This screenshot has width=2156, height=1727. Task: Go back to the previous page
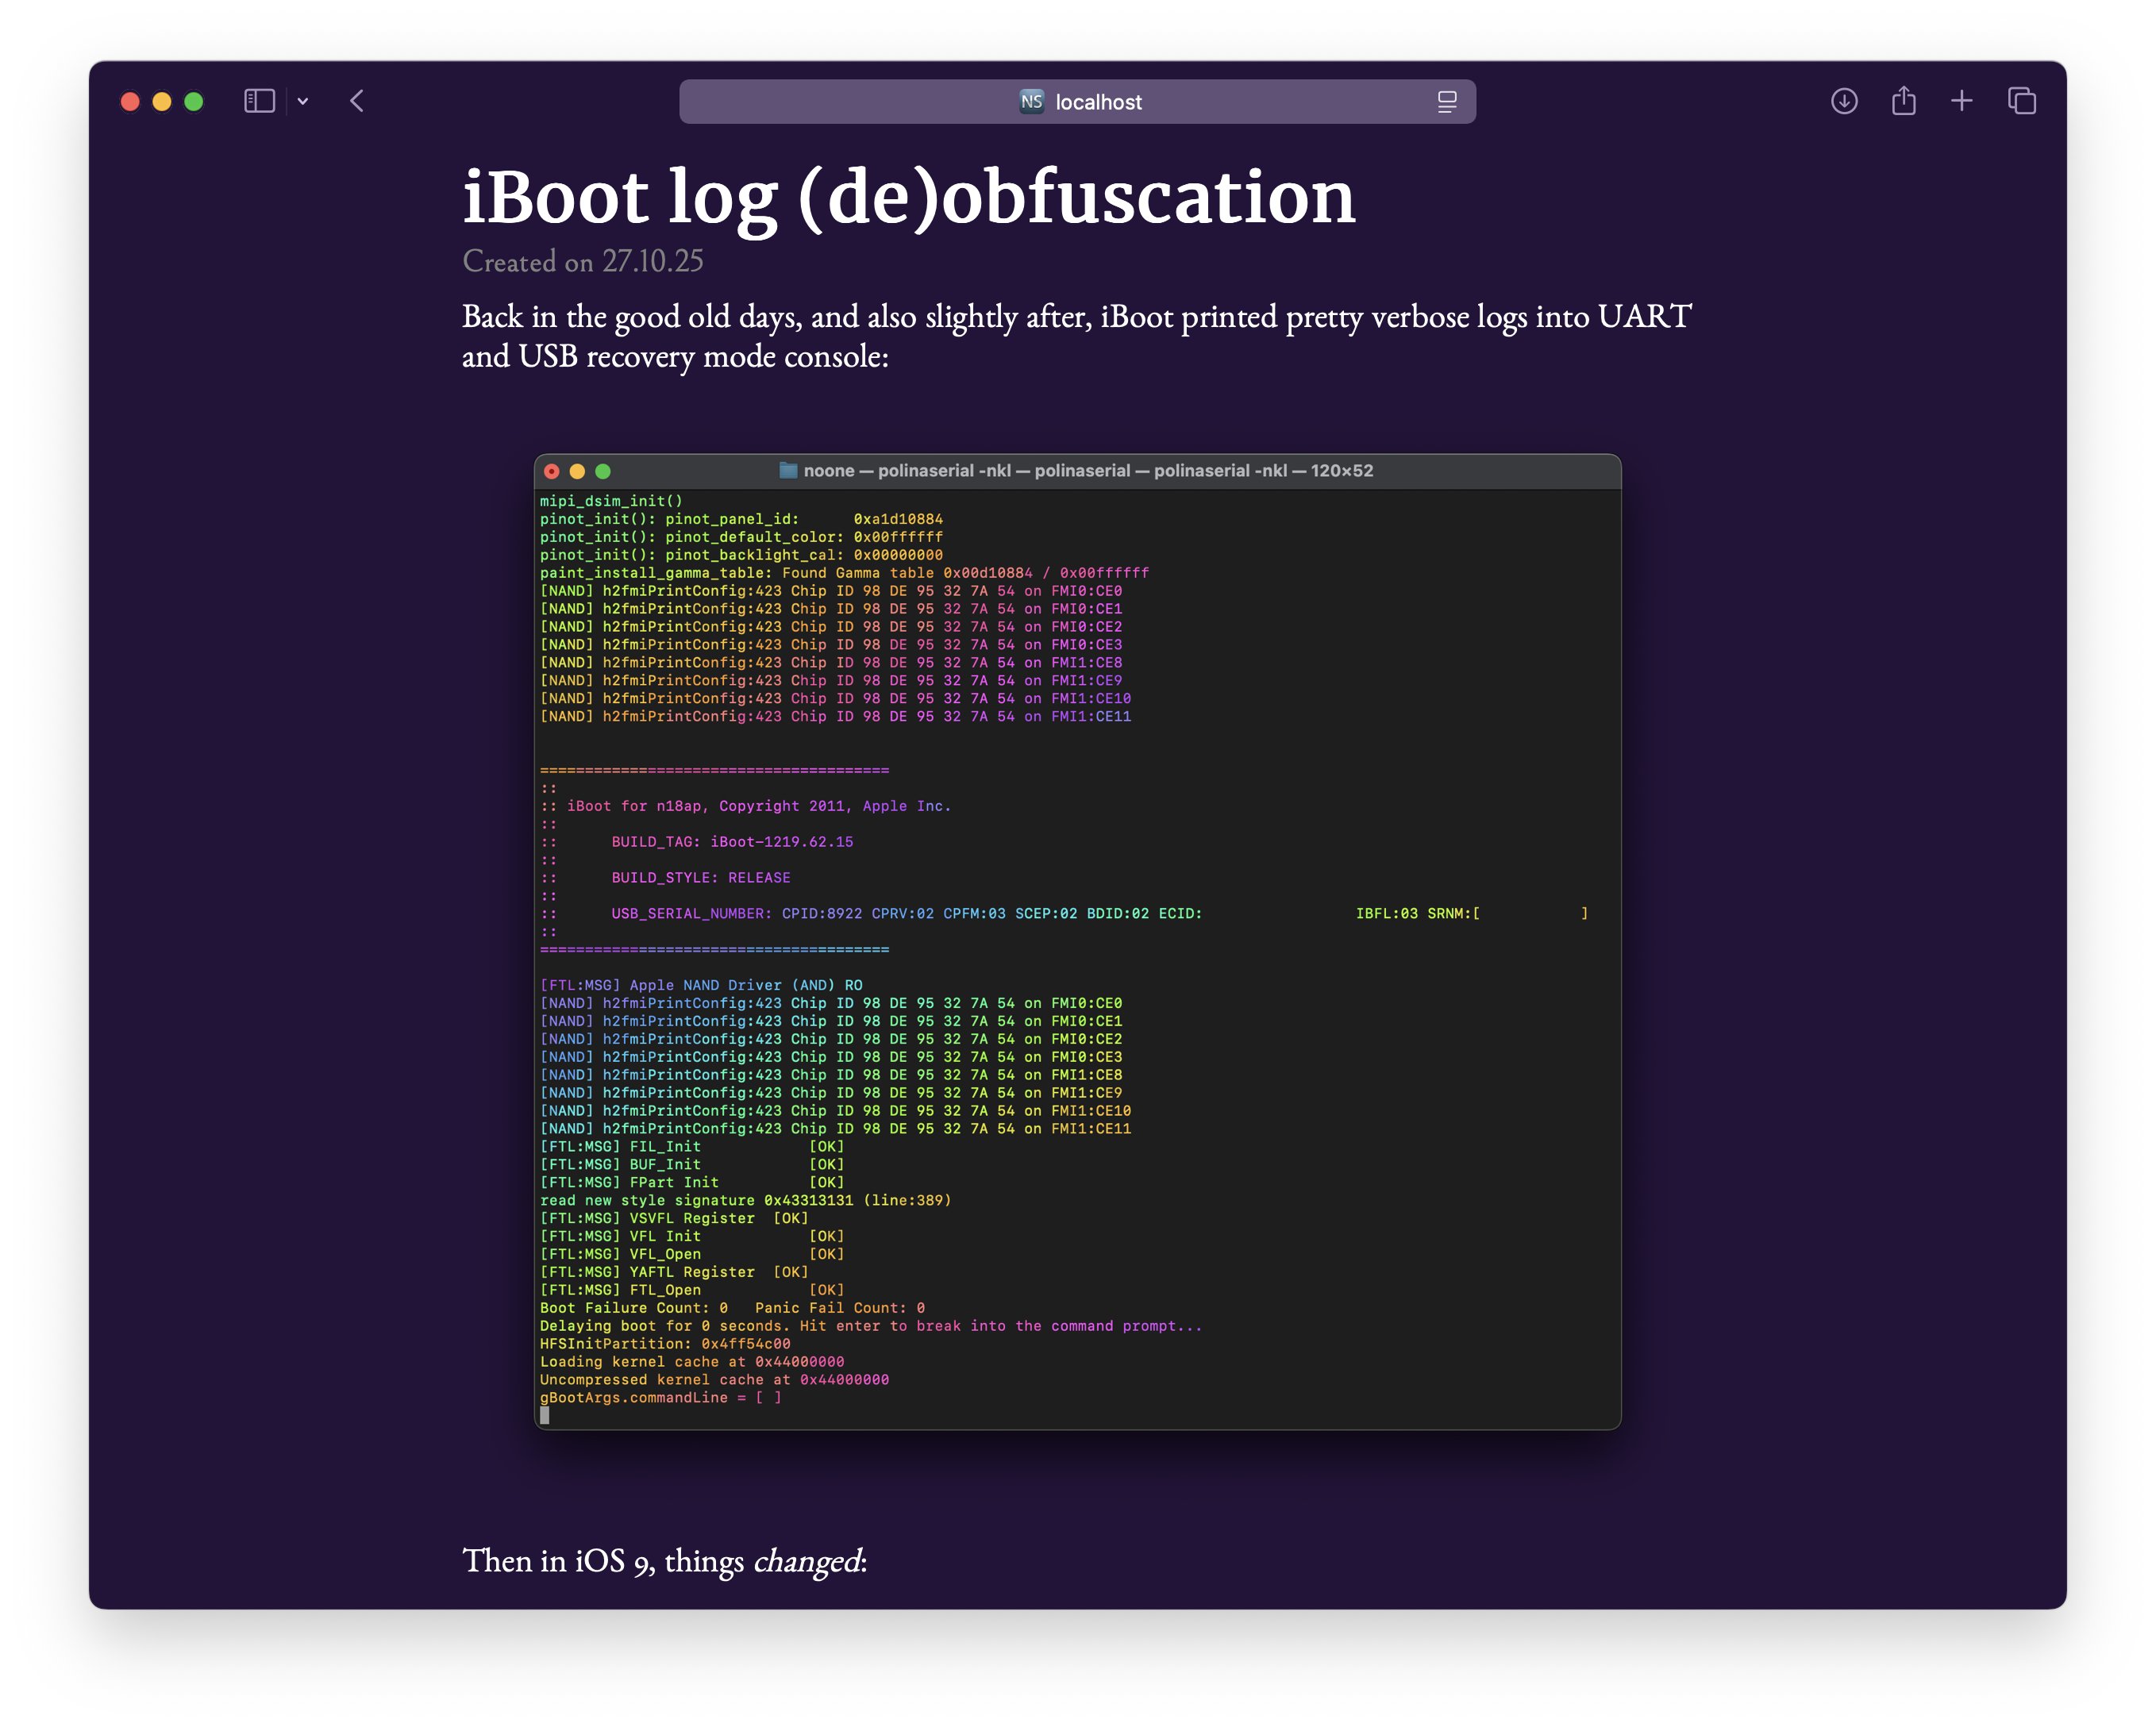[x=357, y=101]
